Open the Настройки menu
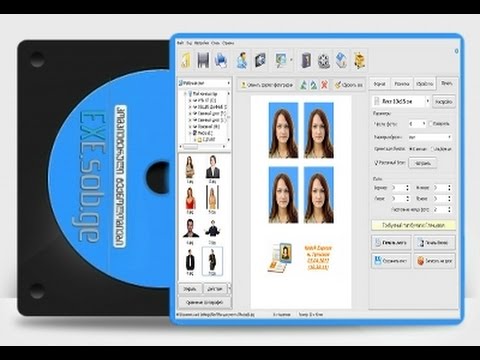This screenshot has height=360, width=480. coord(202,43)
